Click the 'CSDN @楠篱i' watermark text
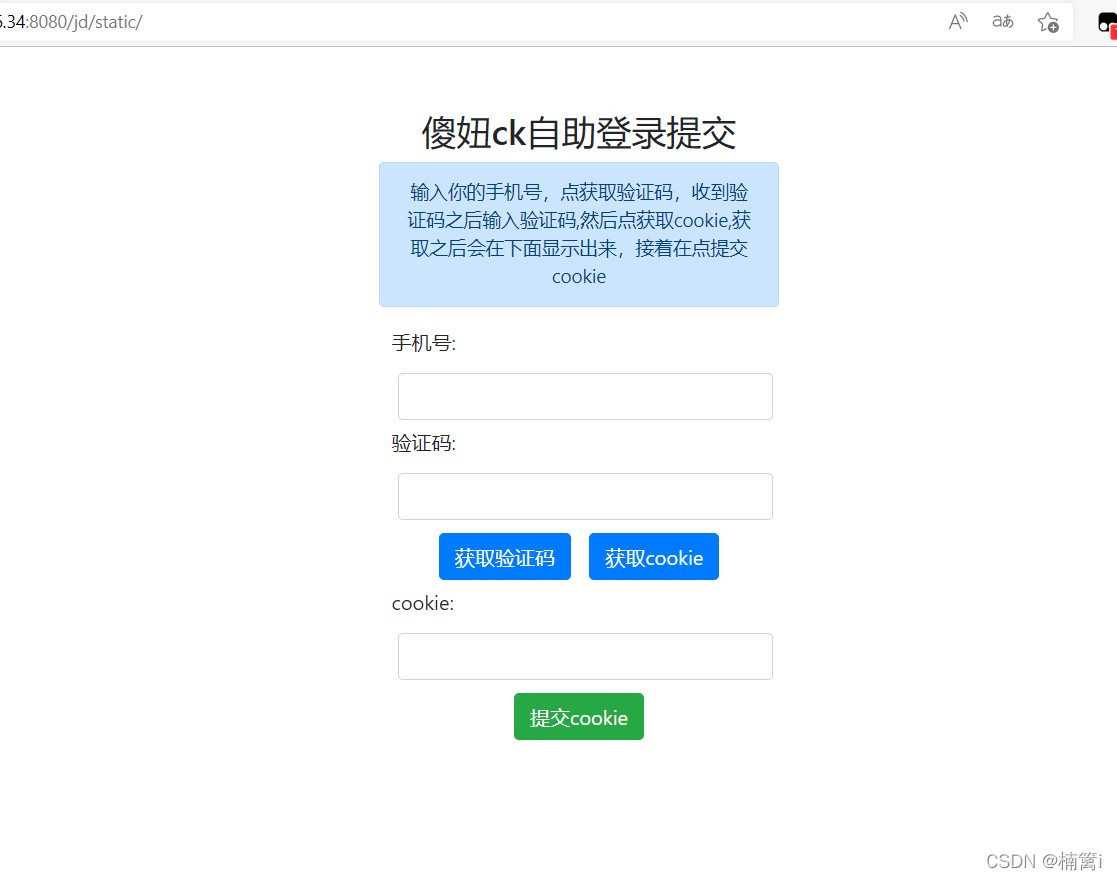 click(1043, 861)
